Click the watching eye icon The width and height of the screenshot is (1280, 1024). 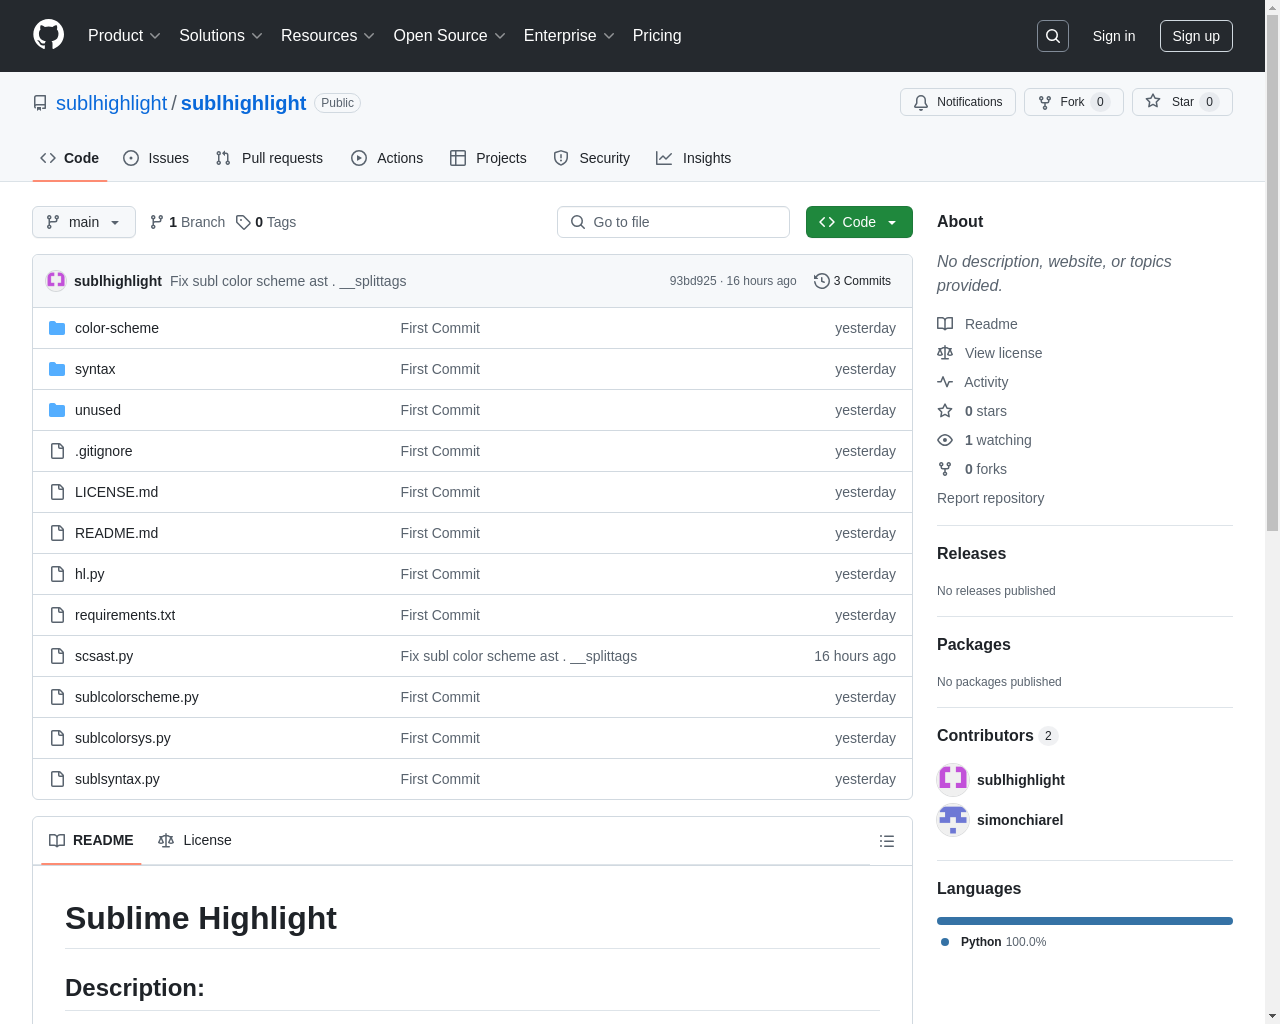945,440
